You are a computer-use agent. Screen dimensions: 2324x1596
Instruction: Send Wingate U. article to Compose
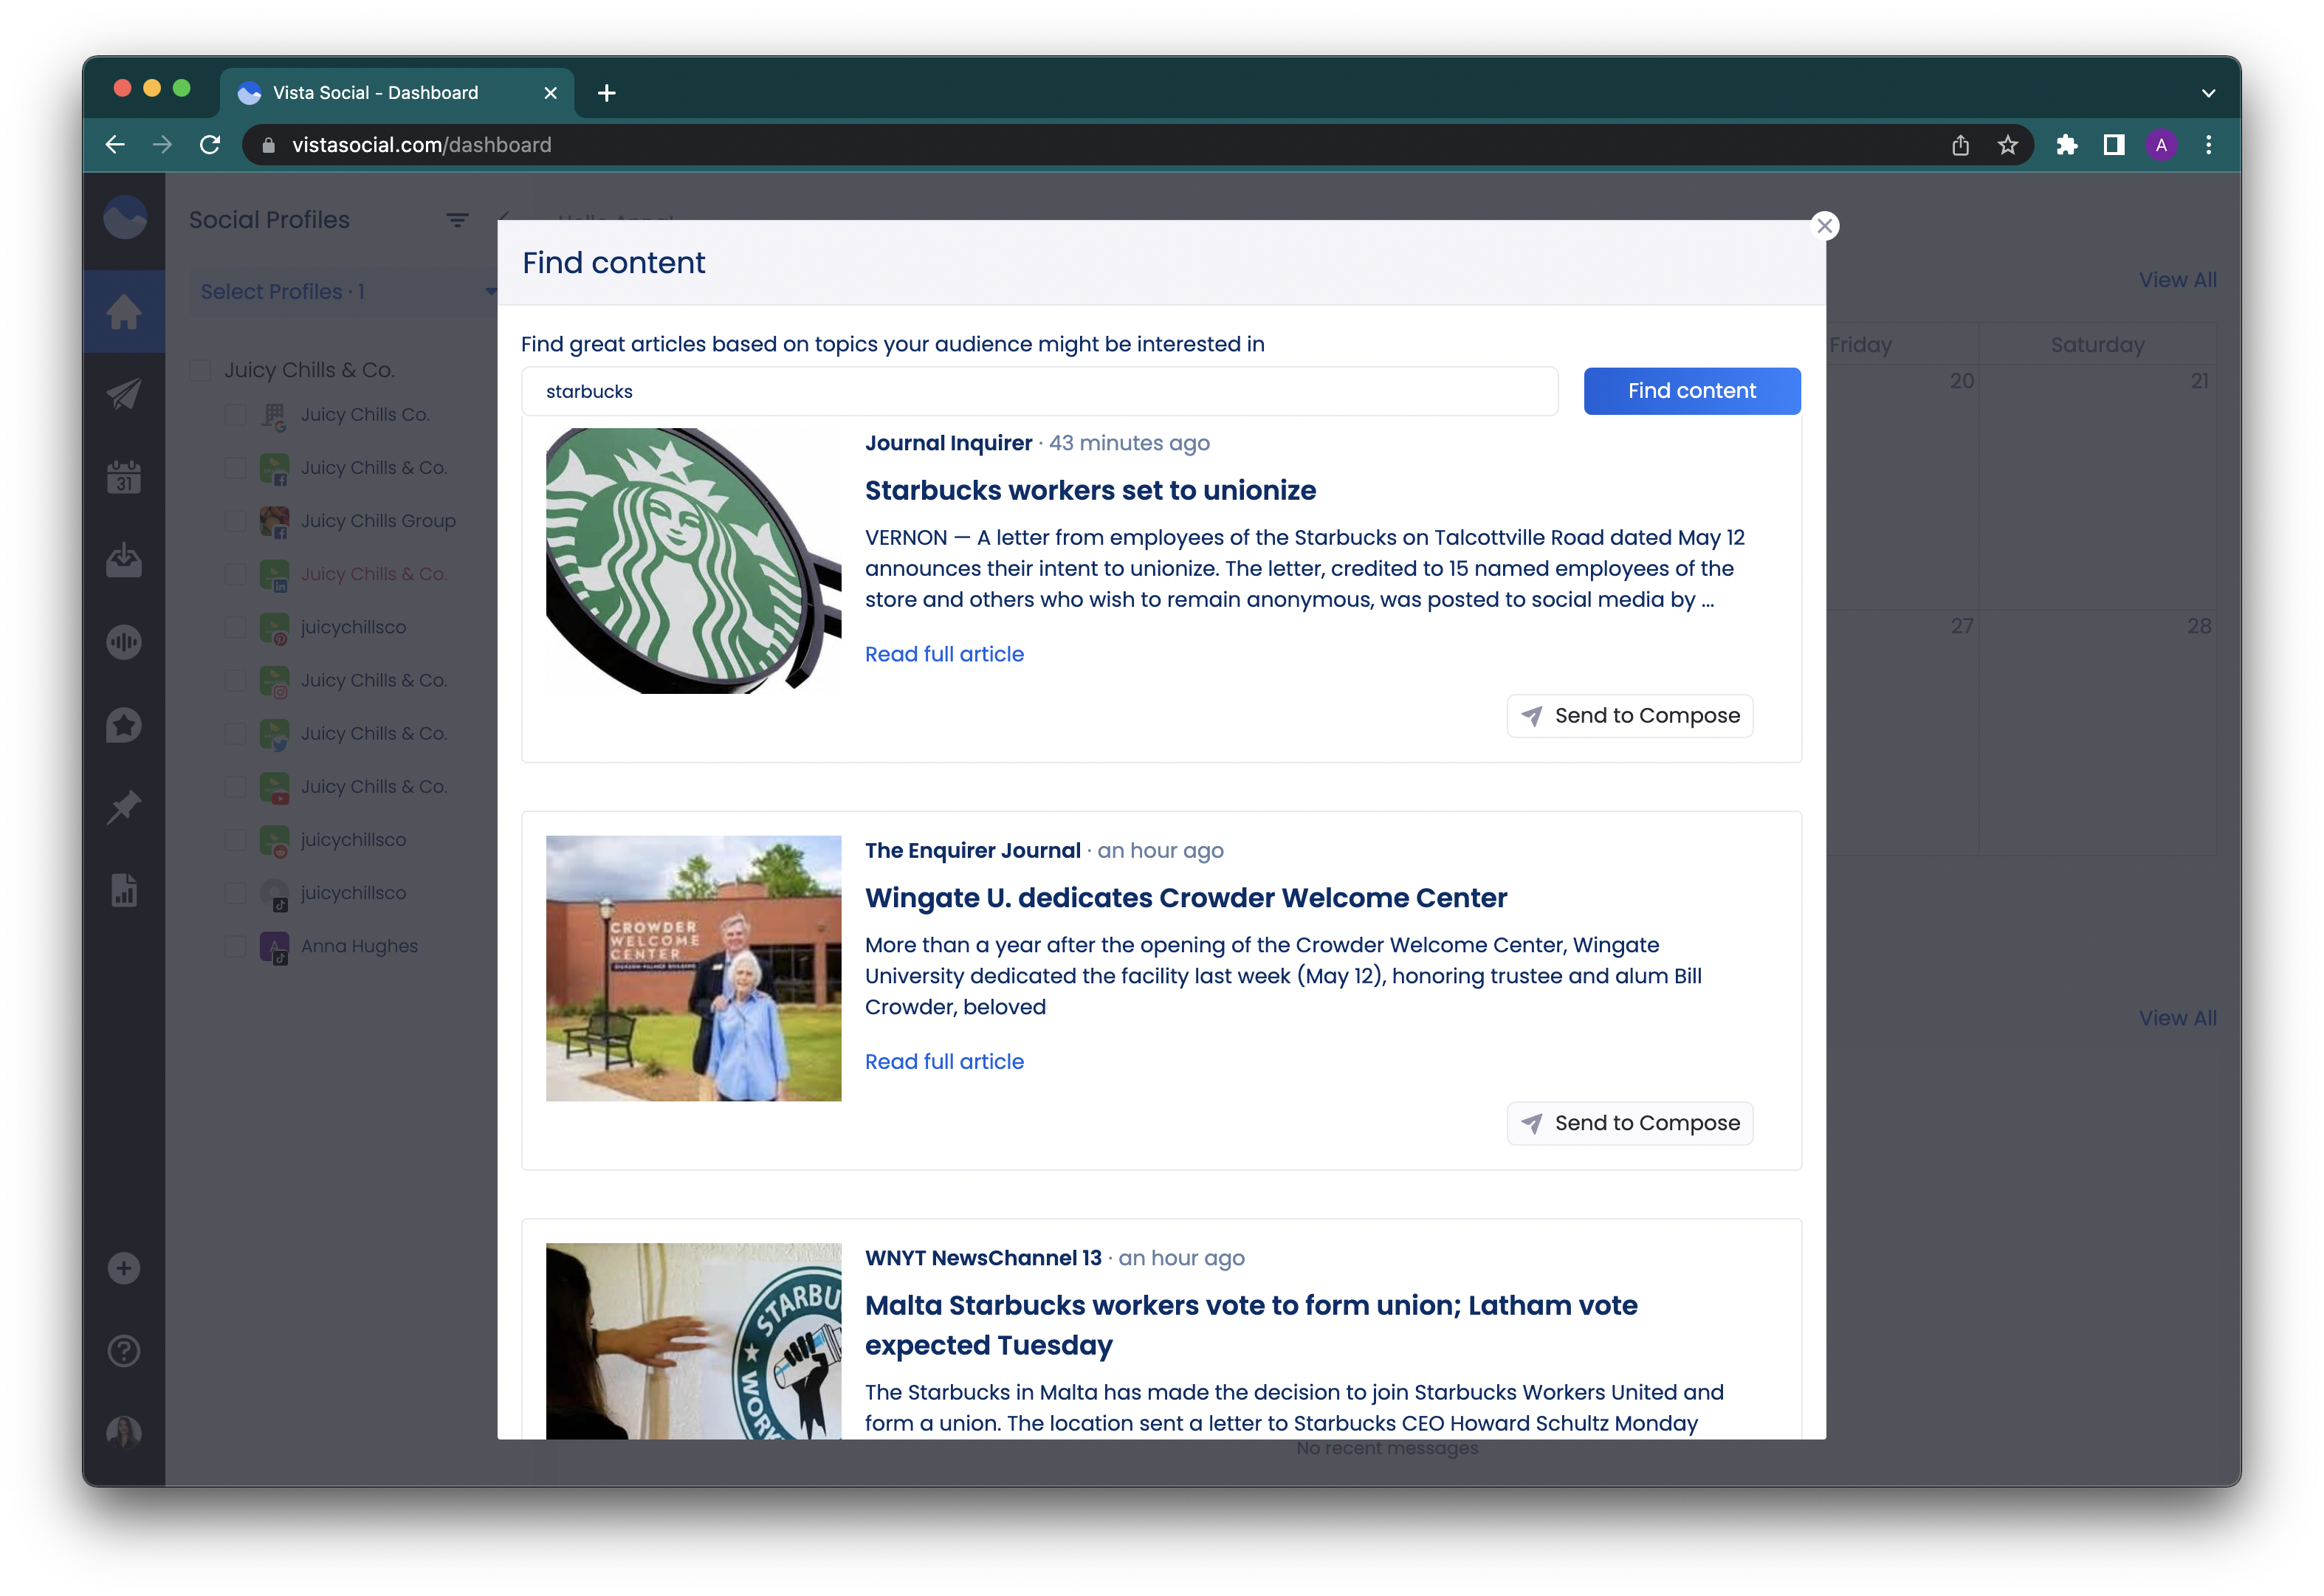click(1629, 1123)
